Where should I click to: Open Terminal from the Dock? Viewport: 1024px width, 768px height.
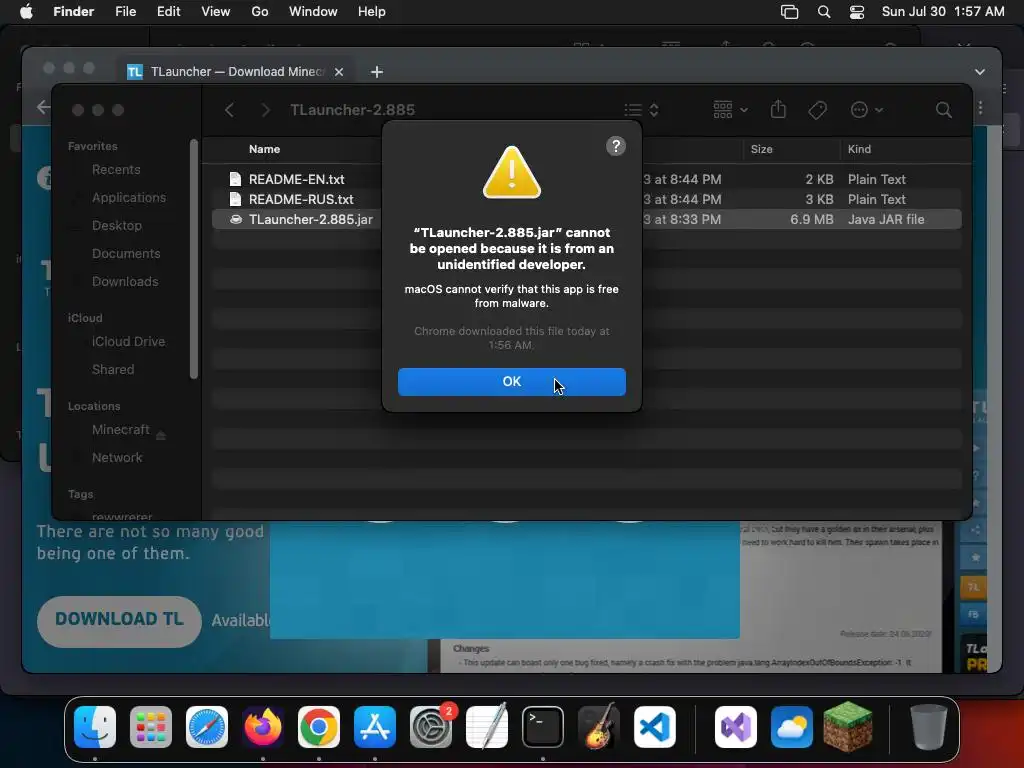point(543,727)
